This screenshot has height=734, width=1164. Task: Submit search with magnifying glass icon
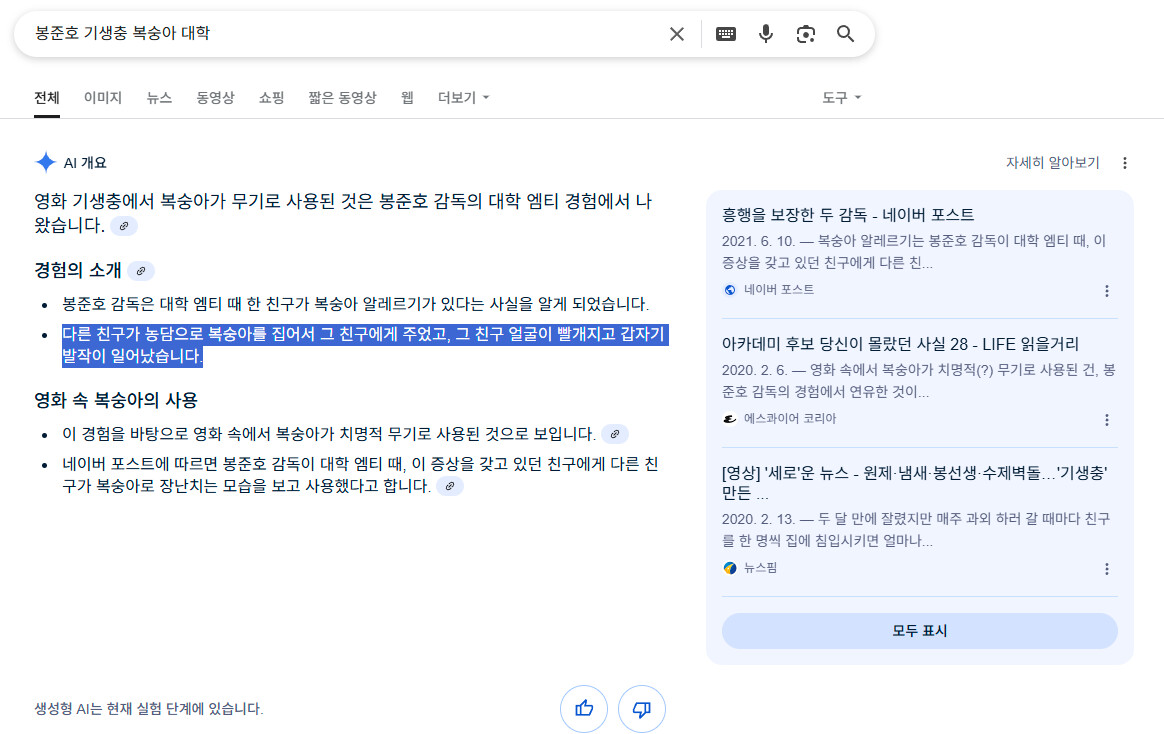[845, 34]
